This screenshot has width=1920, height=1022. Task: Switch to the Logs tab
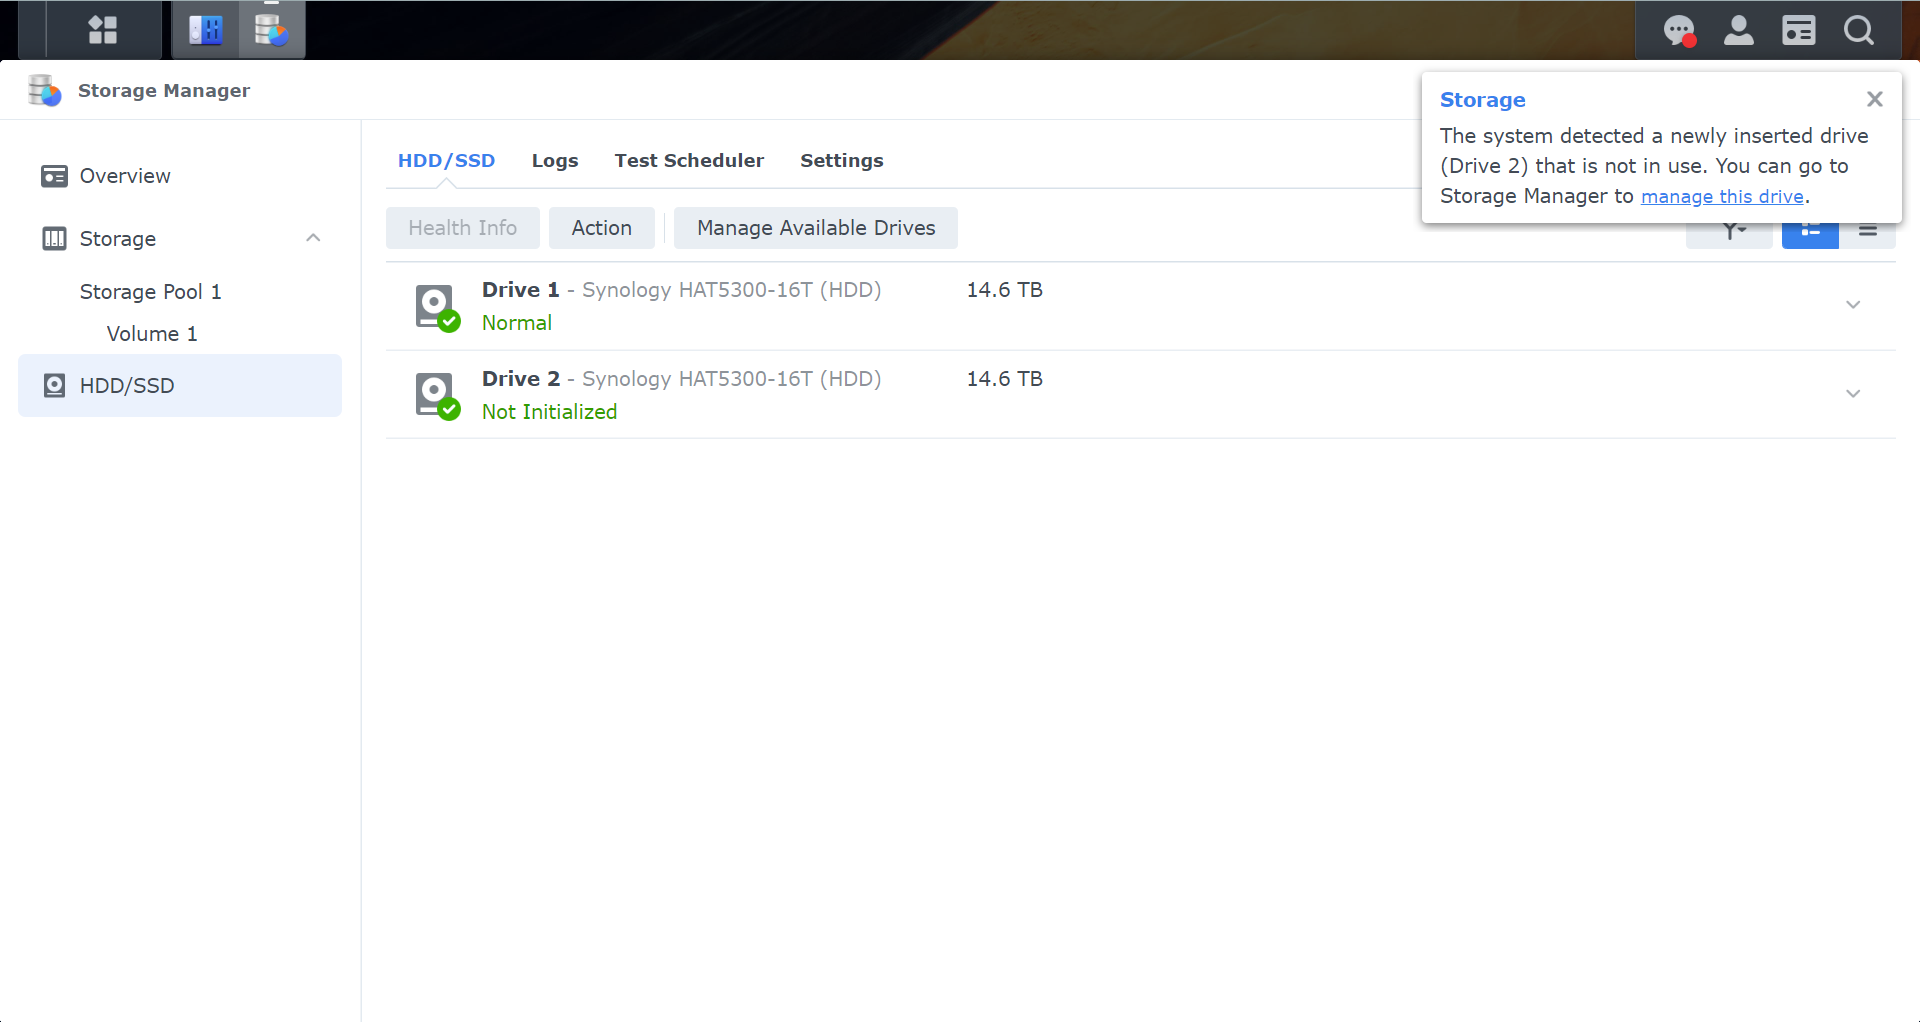(x=555, y=161)
